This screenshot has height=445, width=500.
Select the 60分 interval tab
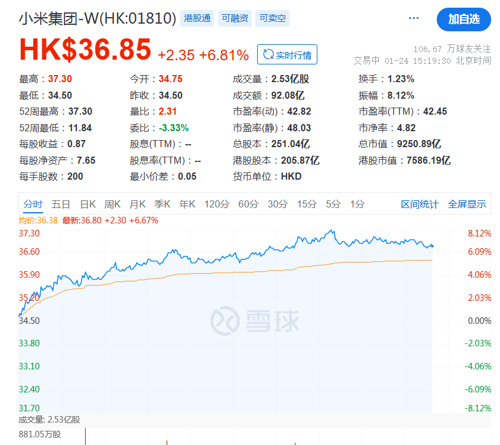click(x=248, y=204)
